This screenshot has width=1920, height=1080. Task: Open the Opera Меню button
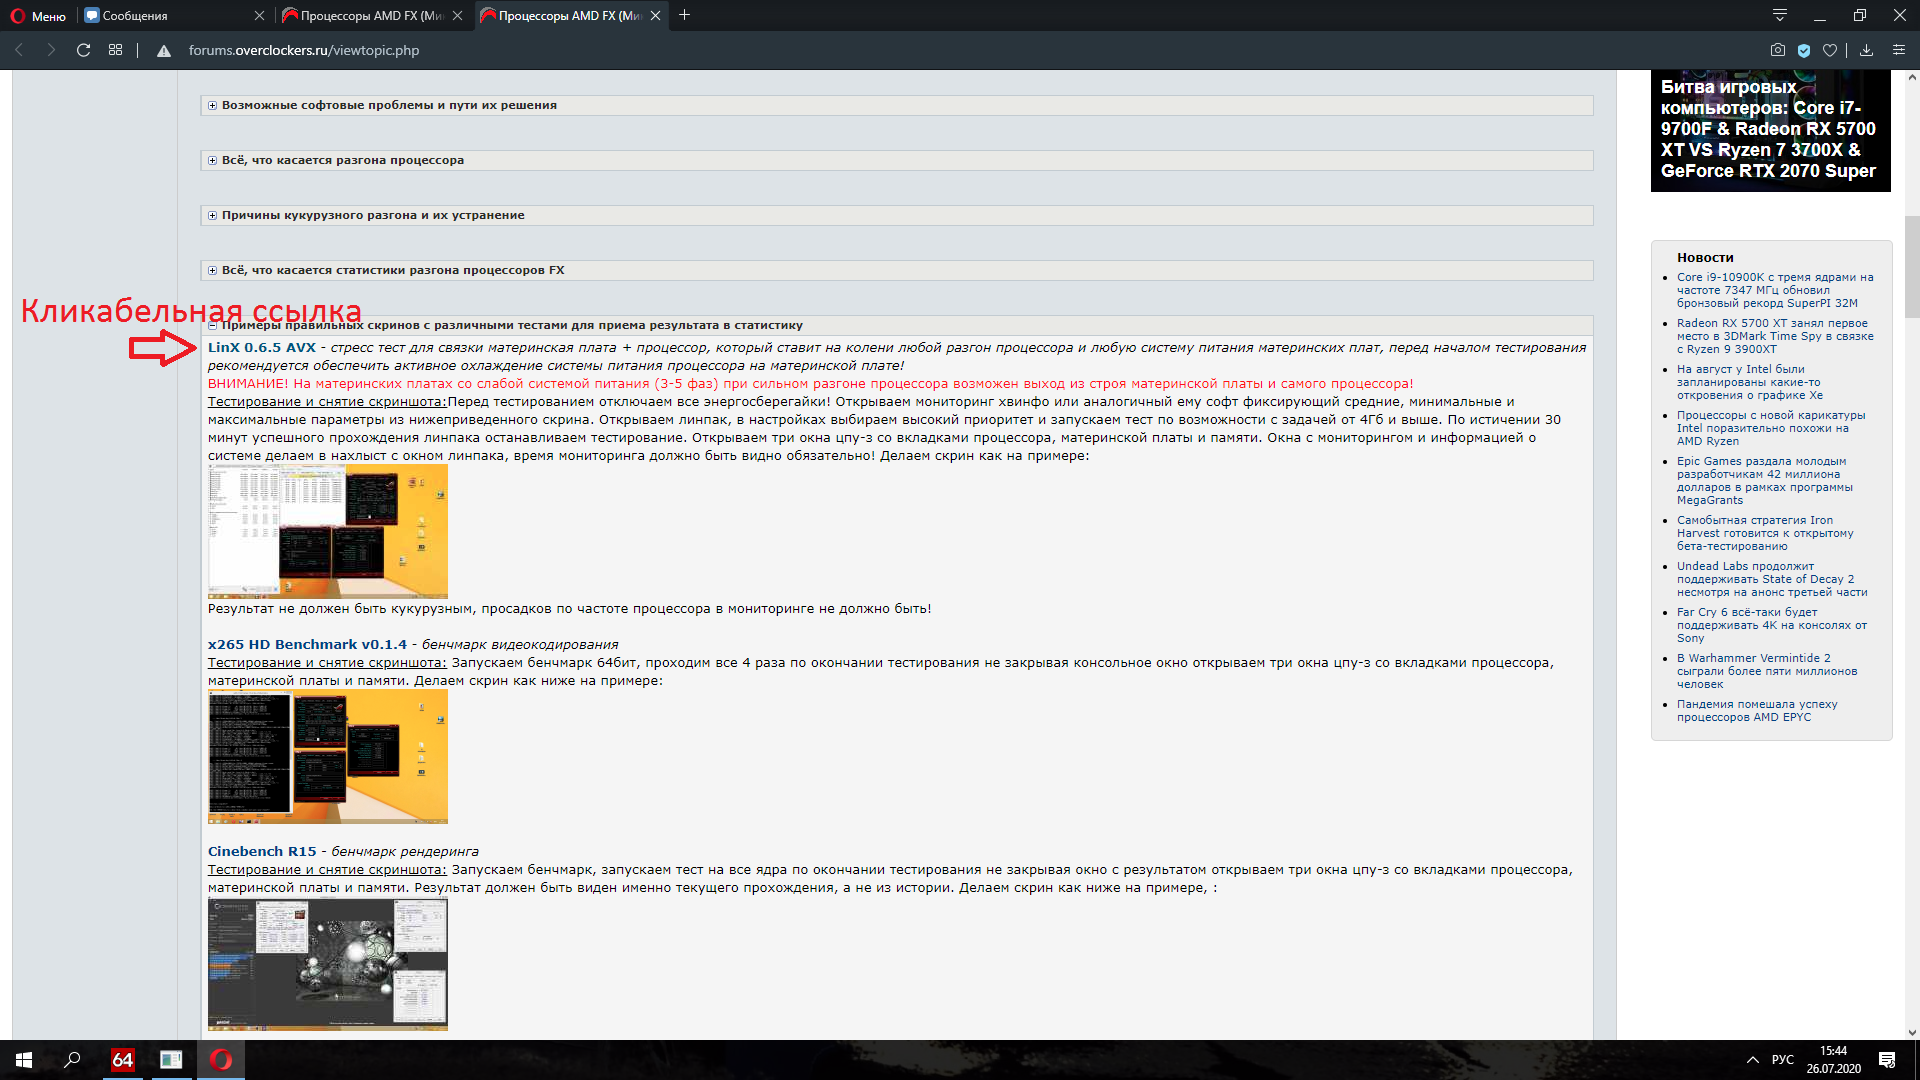coord(38,15)
